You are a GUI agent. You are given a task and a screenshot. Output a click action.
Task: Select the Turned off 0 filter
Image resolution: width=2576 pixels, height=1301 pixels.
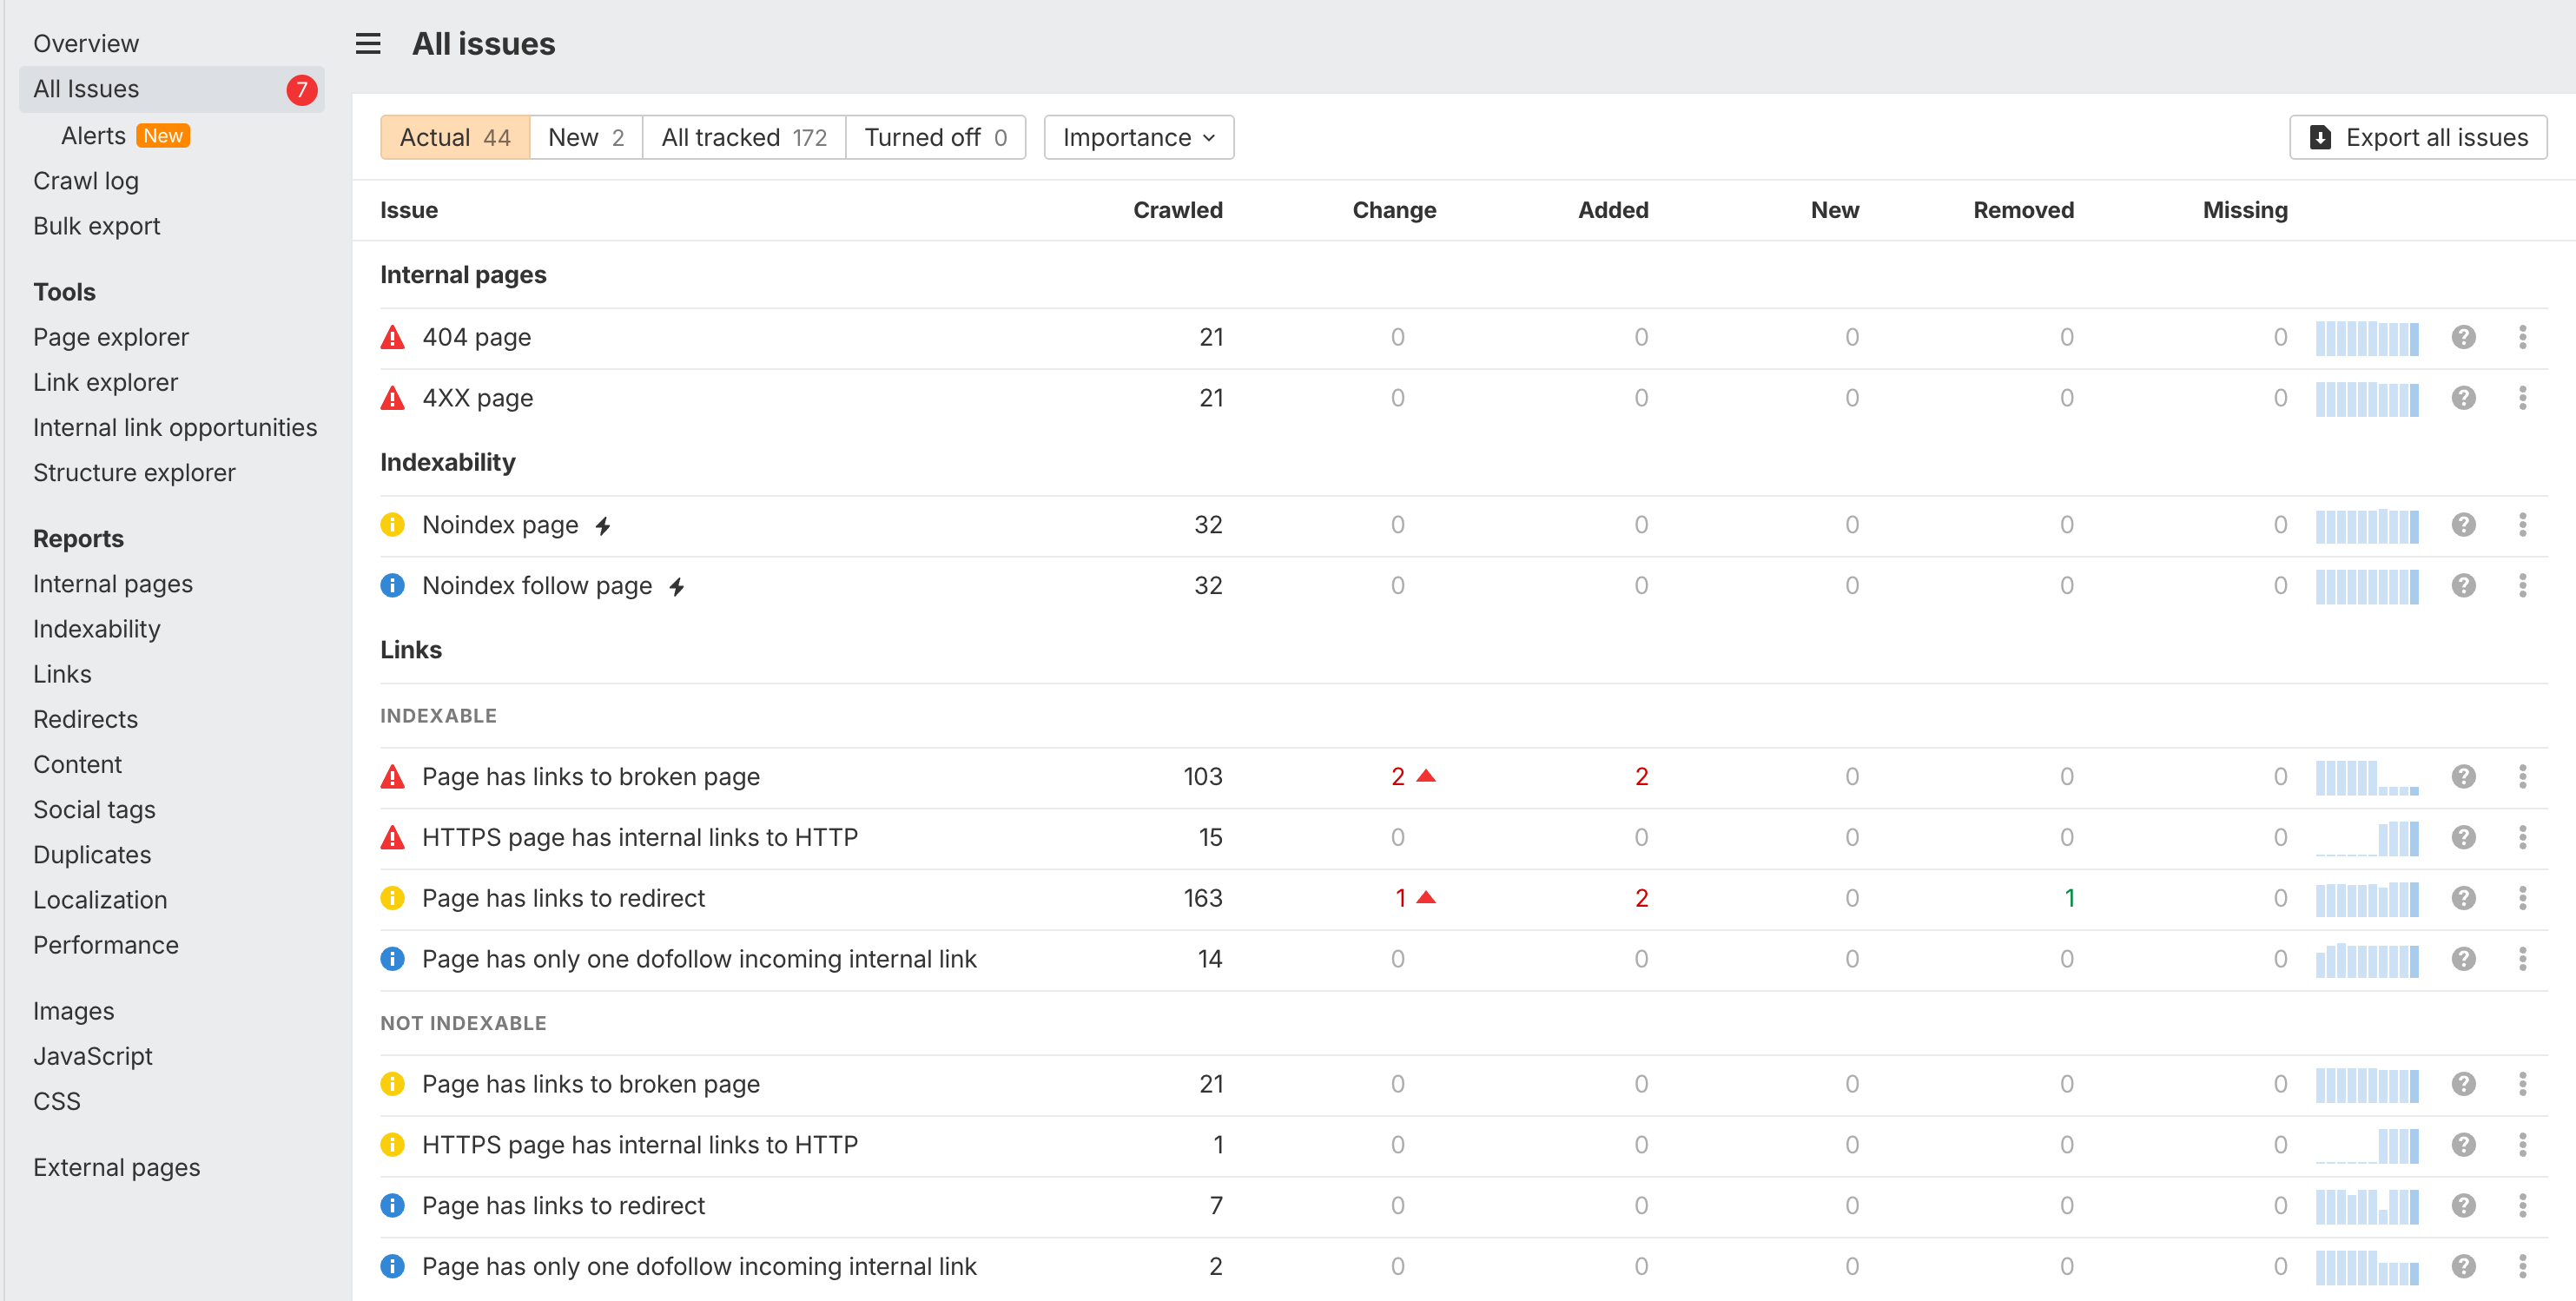[x=934, y=137]
